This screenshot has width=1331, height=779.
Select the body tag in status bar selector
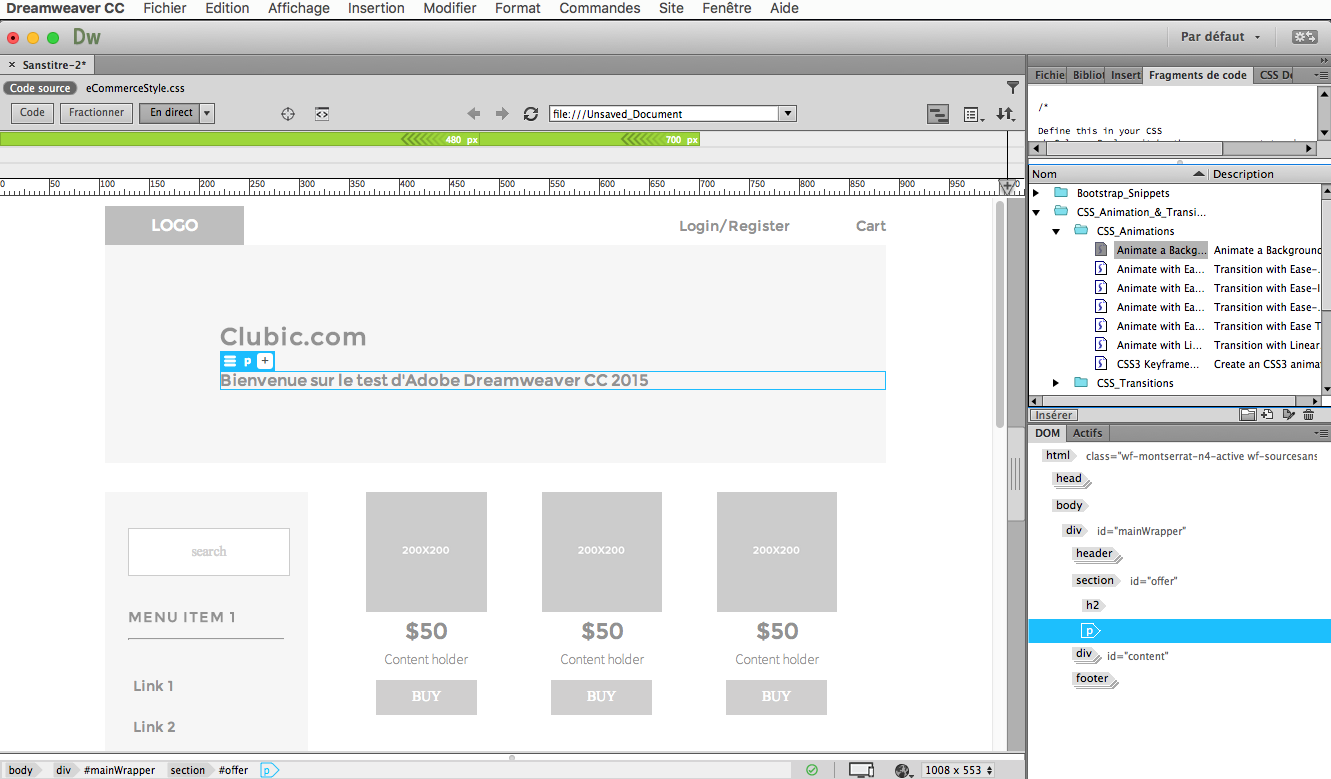click(x=21, y=770)
